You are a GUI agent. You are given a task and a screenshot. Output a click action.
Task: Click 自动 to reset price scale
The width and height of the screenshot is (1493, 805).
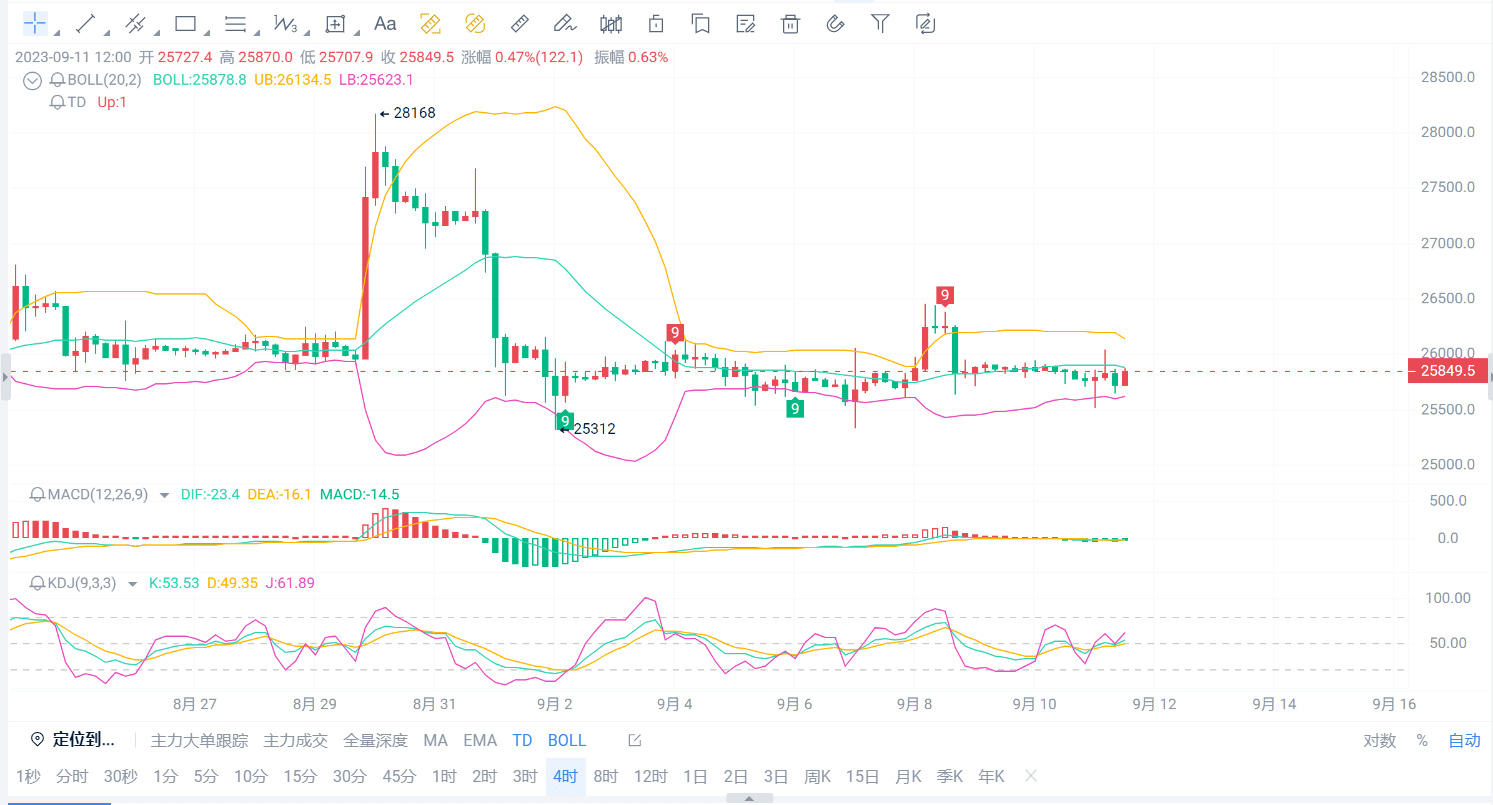1462,740
